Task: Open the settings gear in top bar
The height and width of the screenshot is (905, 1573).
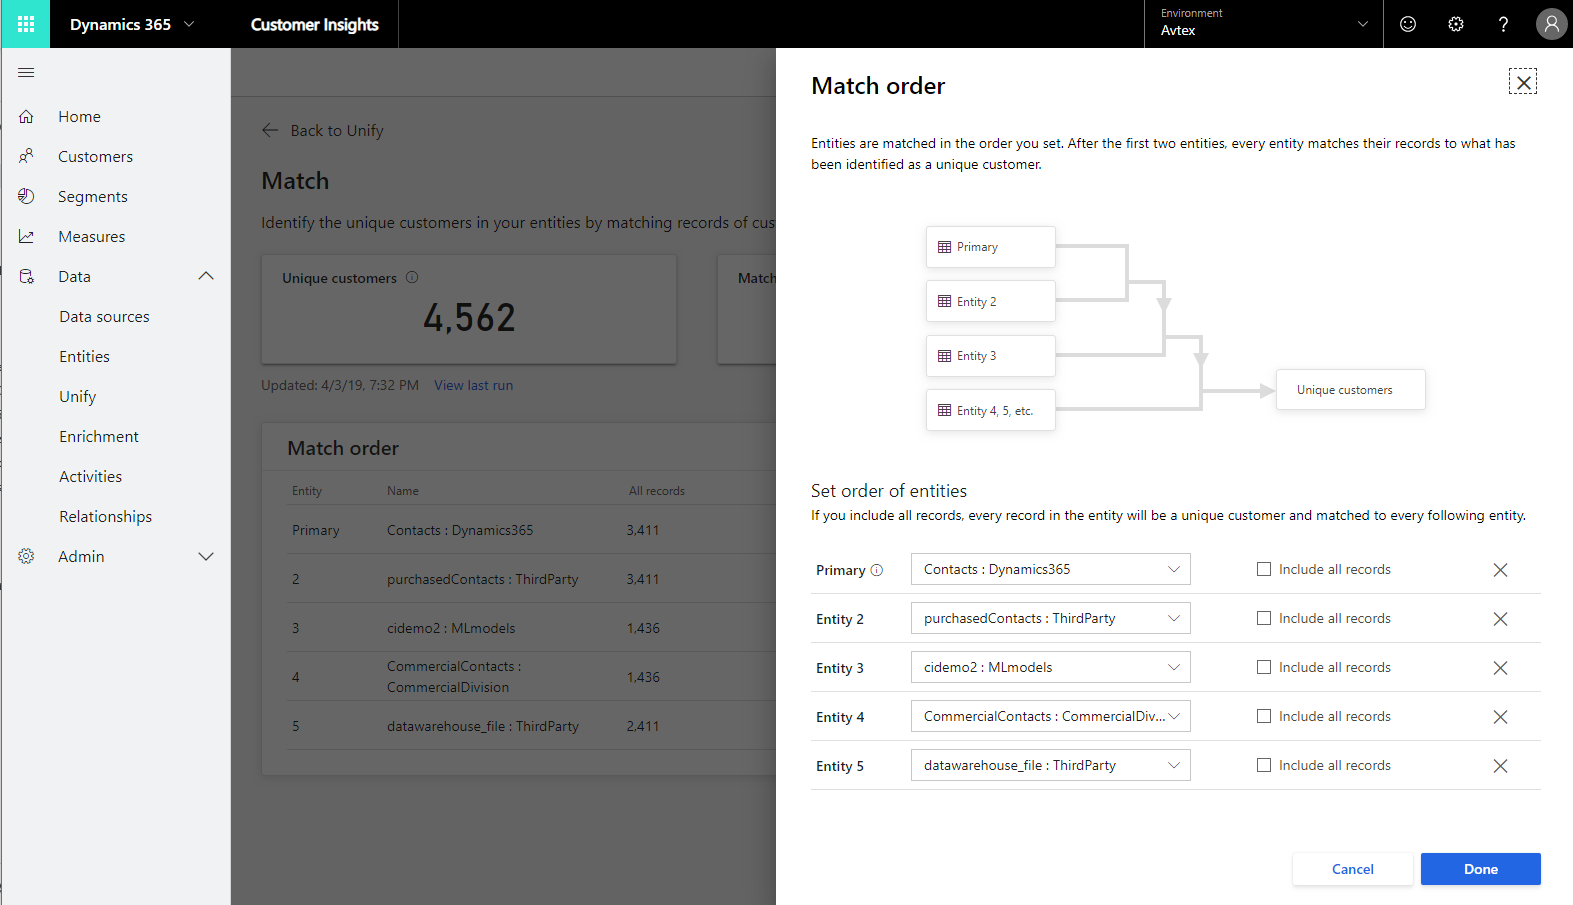Action: point(1456,24)
